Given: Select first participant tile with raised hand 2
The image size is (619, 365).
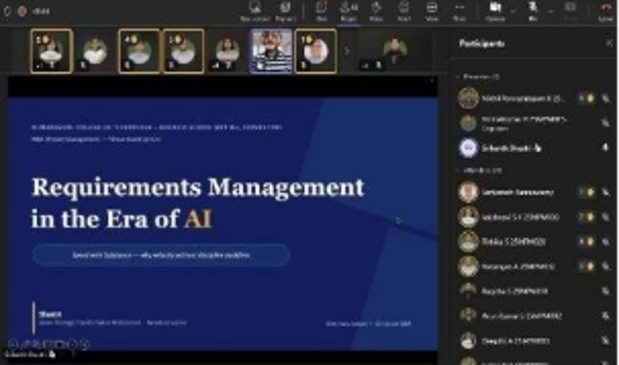Looking at the screenshot, I should [x=52, y=51].
